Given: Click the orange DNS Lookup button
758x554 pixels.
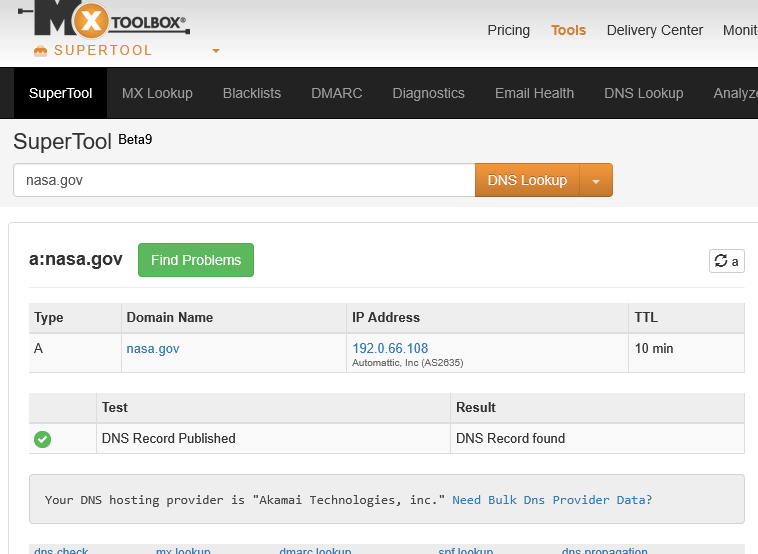Looking at the screenshot, I should (527, 180).
